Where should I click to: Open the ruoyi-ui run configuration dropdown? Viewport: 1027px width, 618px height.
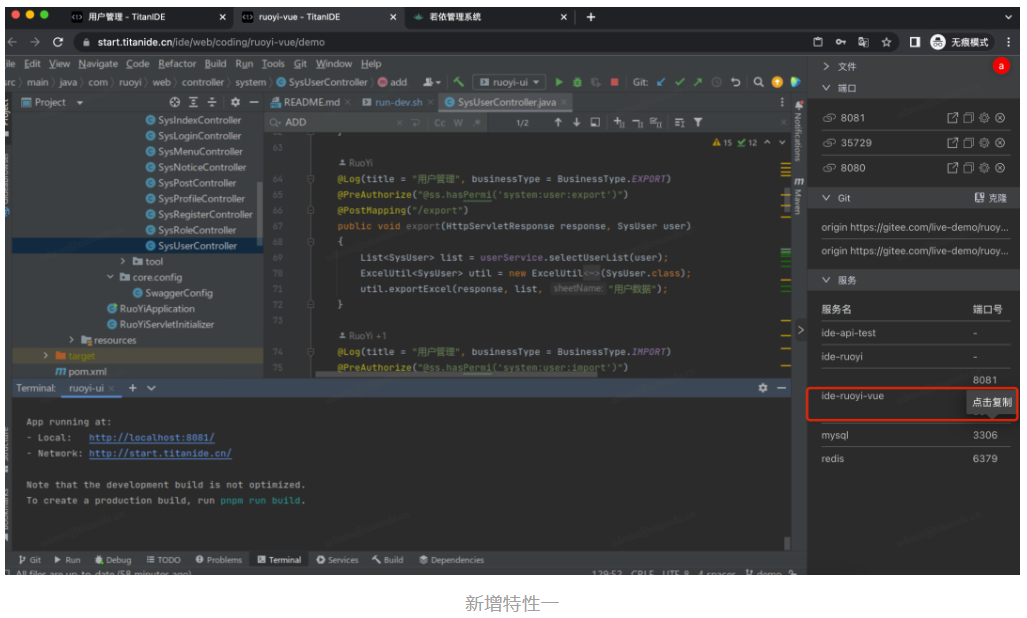[x=510, y=82]
